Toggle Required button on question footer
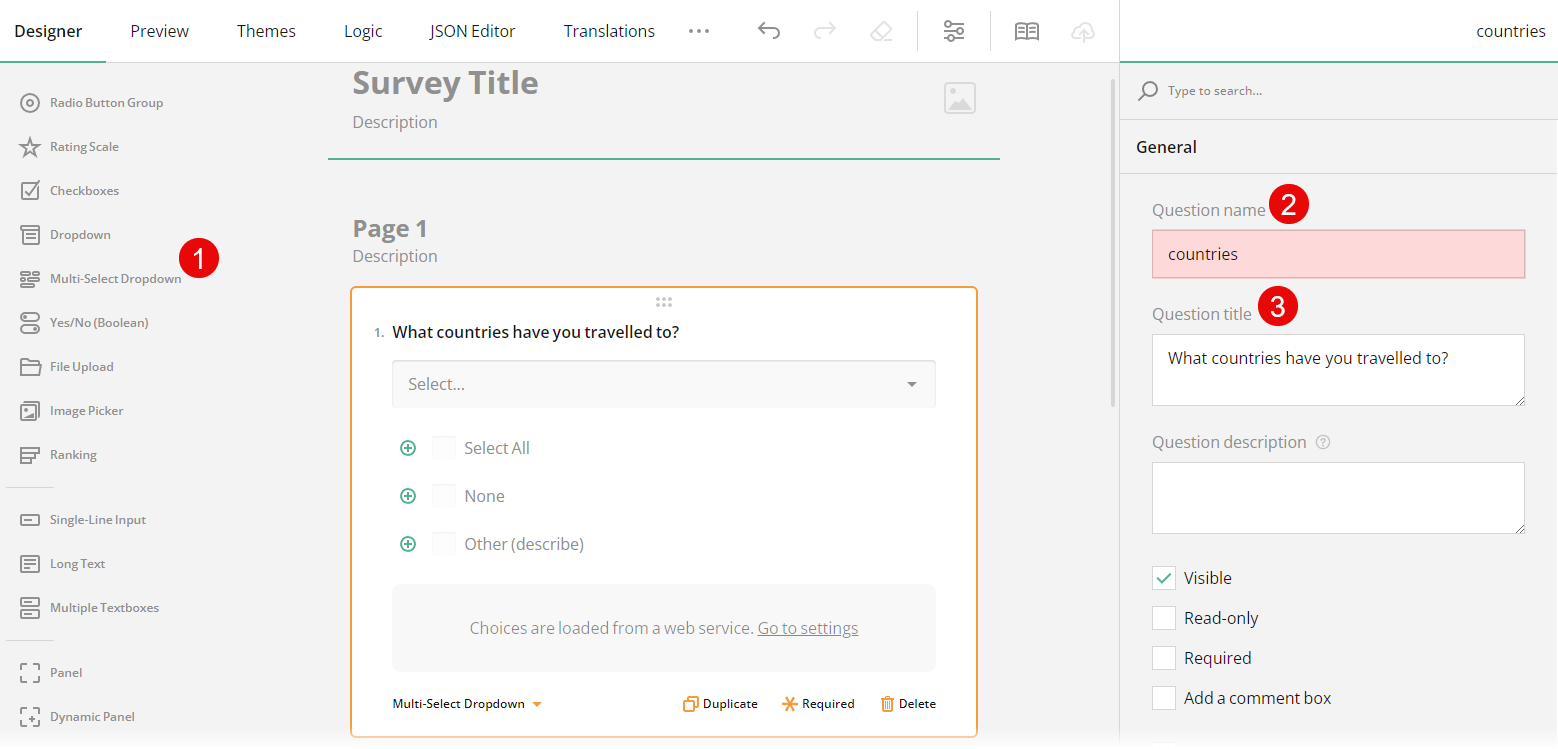1558x749 pixels. pyautogui.click(x=818, y=704)
